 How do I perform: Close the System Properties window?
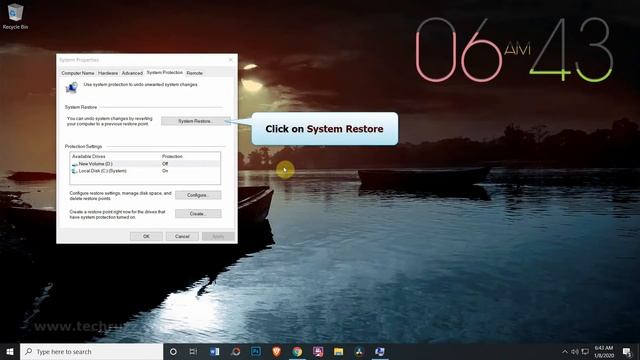[x=231, y=60]
